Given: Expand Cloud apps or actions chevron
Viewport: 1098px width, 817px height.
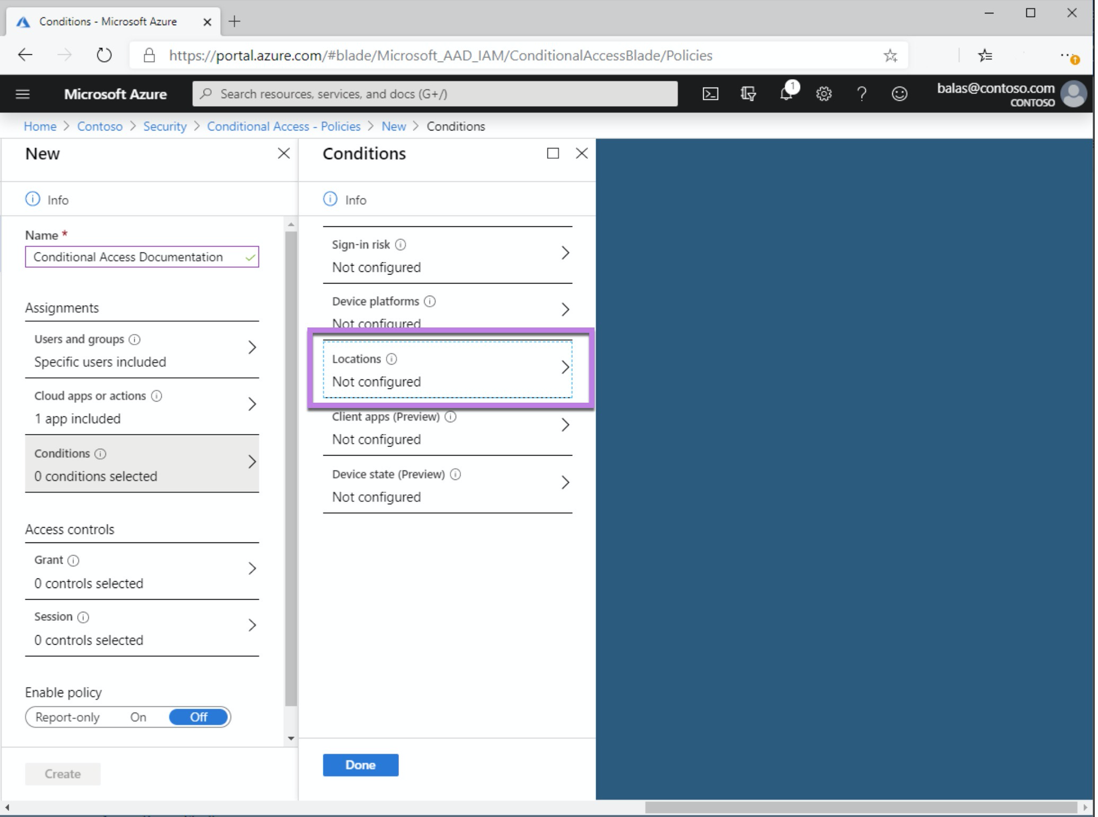Looking at the screenshot, I should (252, 404).
